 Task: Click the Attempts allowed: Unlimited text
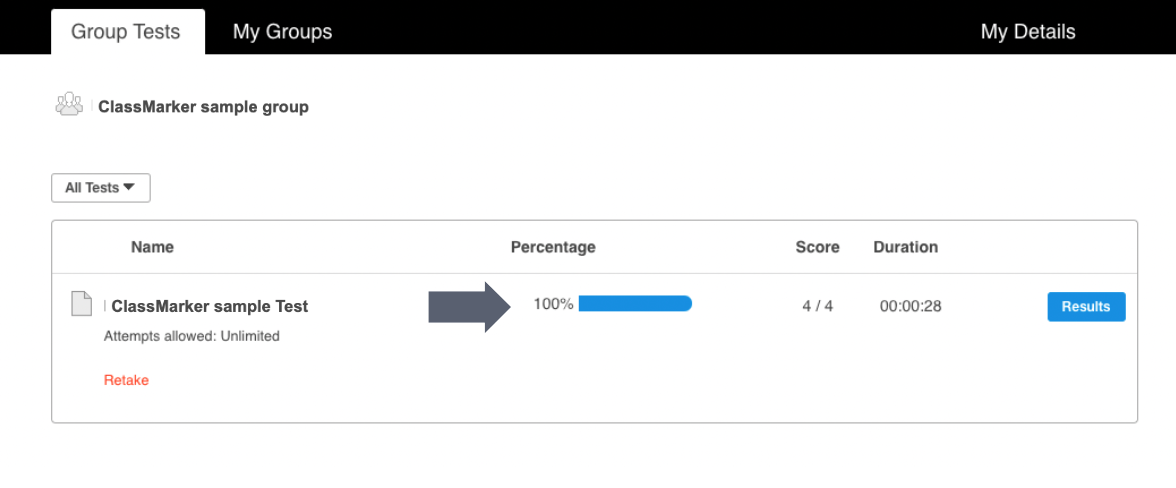[192, 336]
